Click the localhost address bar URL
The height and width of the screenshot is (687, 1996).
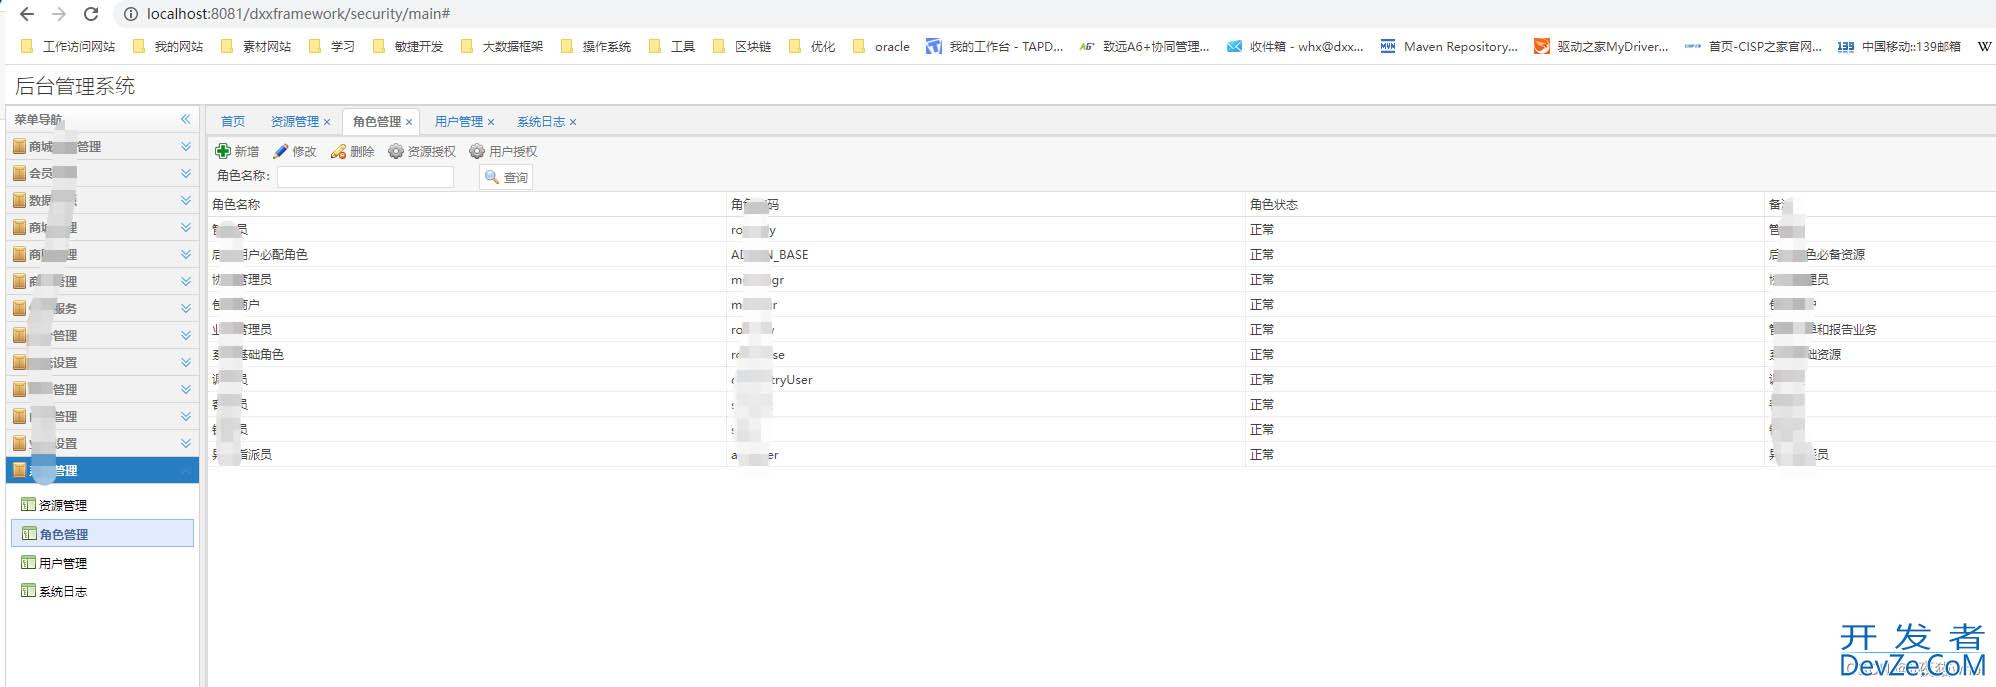pos(298,14)
